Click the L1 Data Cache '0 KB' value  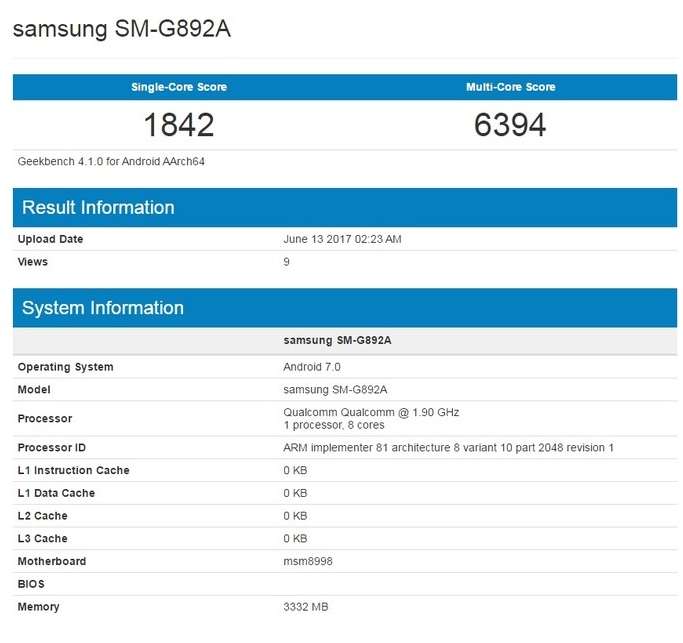(295, 493)
